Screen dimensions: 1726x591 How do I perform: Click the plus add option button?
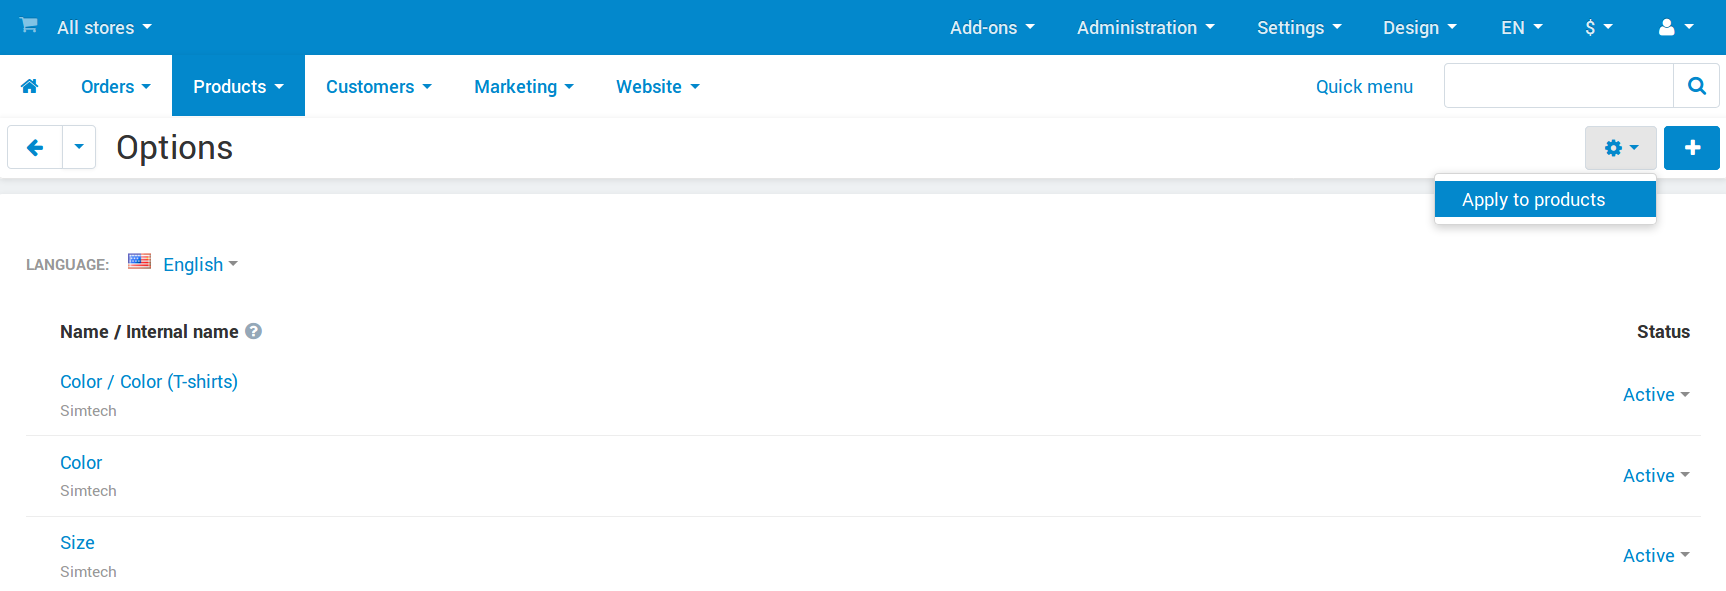(x=1692, y=148)
